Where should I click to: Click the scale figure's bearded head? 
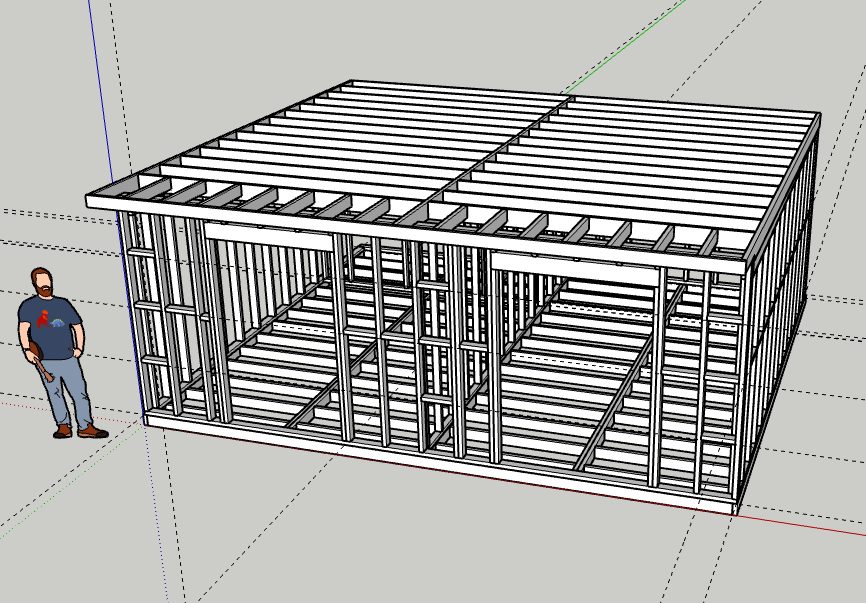click(42, 282)
